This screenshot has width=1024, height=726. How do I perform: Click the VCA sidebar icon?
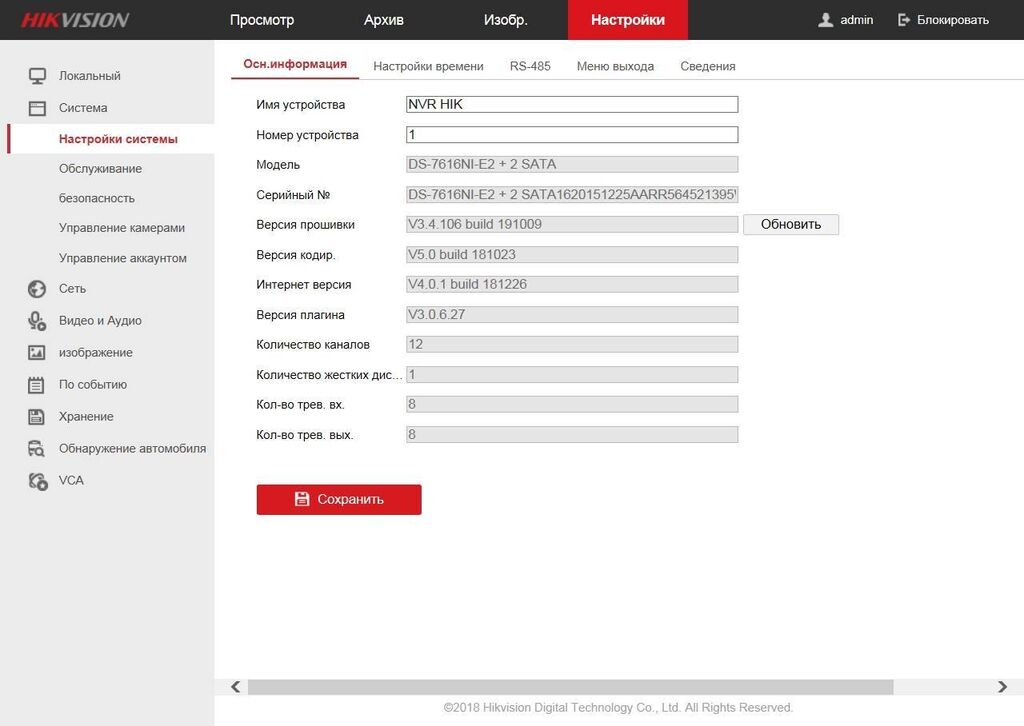point(37,481)
